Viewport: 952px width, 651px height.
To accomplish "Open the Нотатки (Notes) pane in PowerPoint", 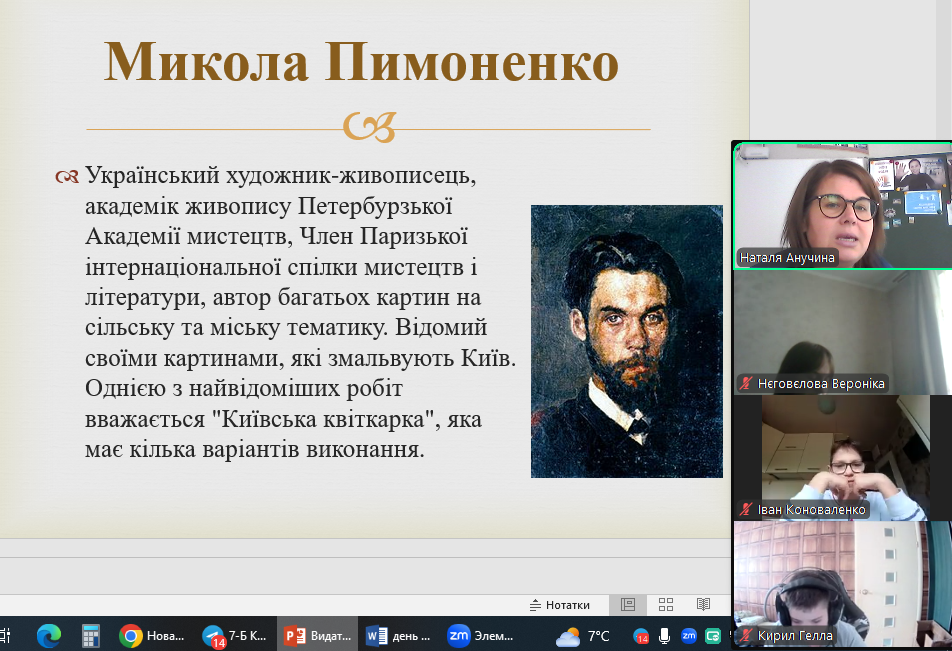I will coord(559,605).
